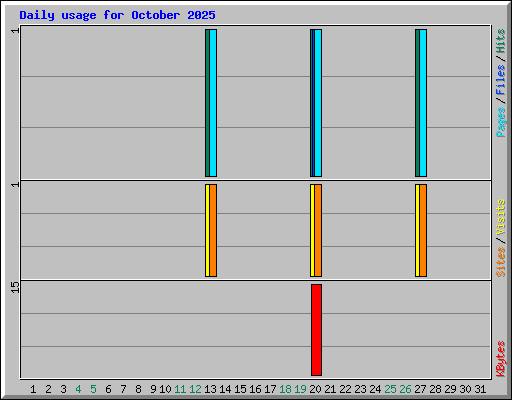Click the cyan Pages legend label
Image resolution: width=512 pixels, height=400 pixels.
[x=500, y=122]
